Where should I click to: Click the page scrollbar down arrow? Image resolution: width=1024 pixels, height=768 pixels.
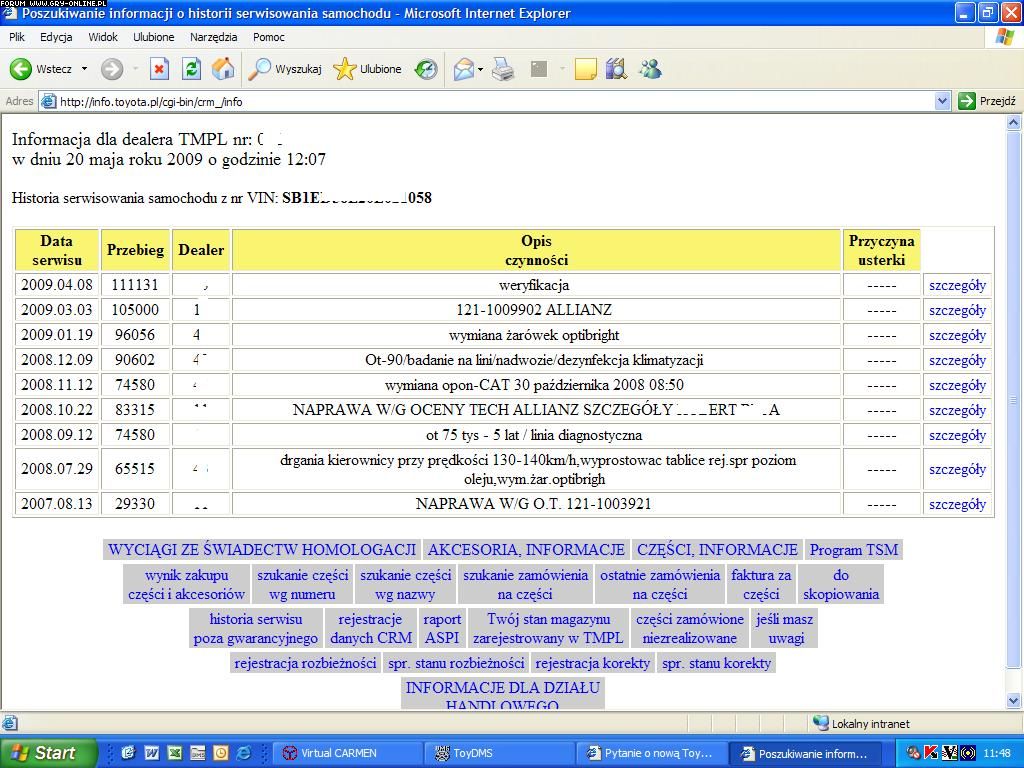1014,701
